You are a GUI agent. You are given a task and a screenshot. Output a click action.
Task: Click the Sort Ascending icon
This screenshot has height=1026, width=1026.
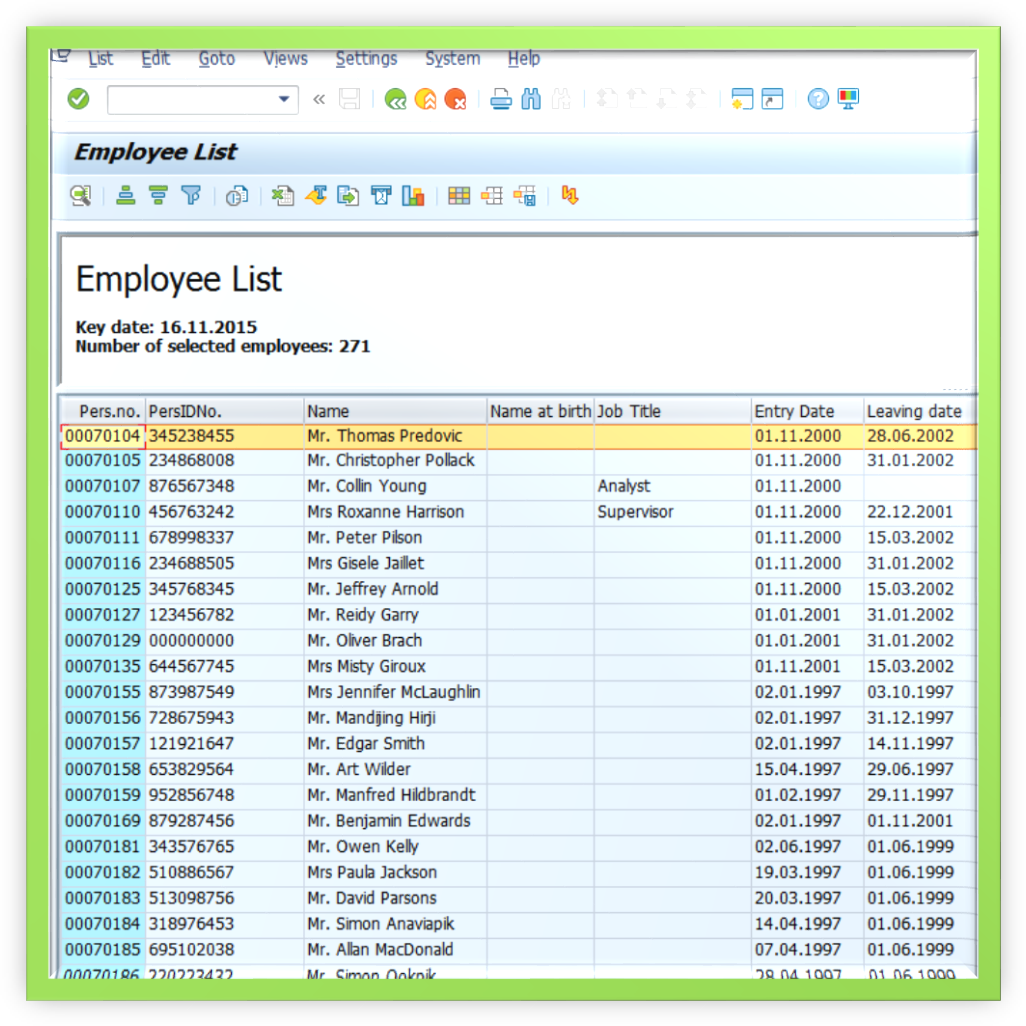tap(125, 196)
